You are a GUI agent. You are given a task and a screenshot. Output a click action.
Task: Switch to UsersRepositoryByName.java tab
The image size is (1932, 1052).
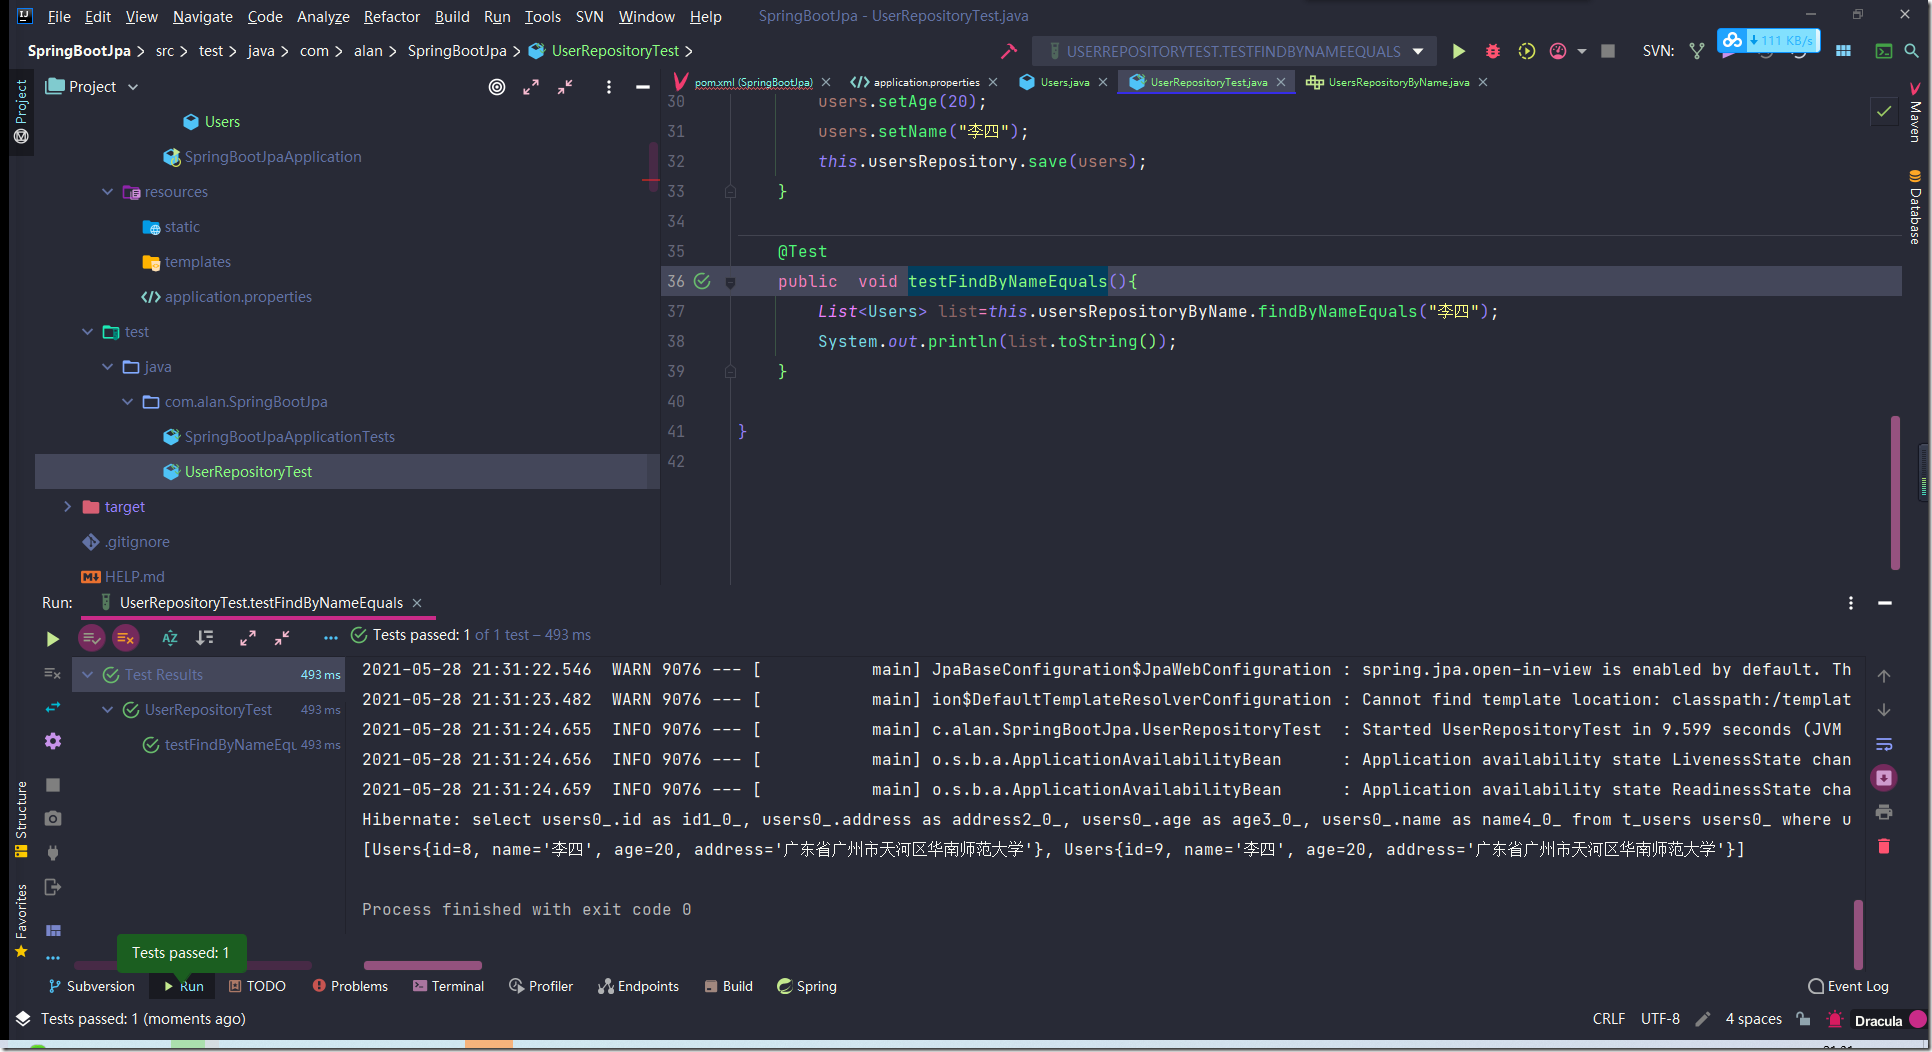click(1398, 82)
